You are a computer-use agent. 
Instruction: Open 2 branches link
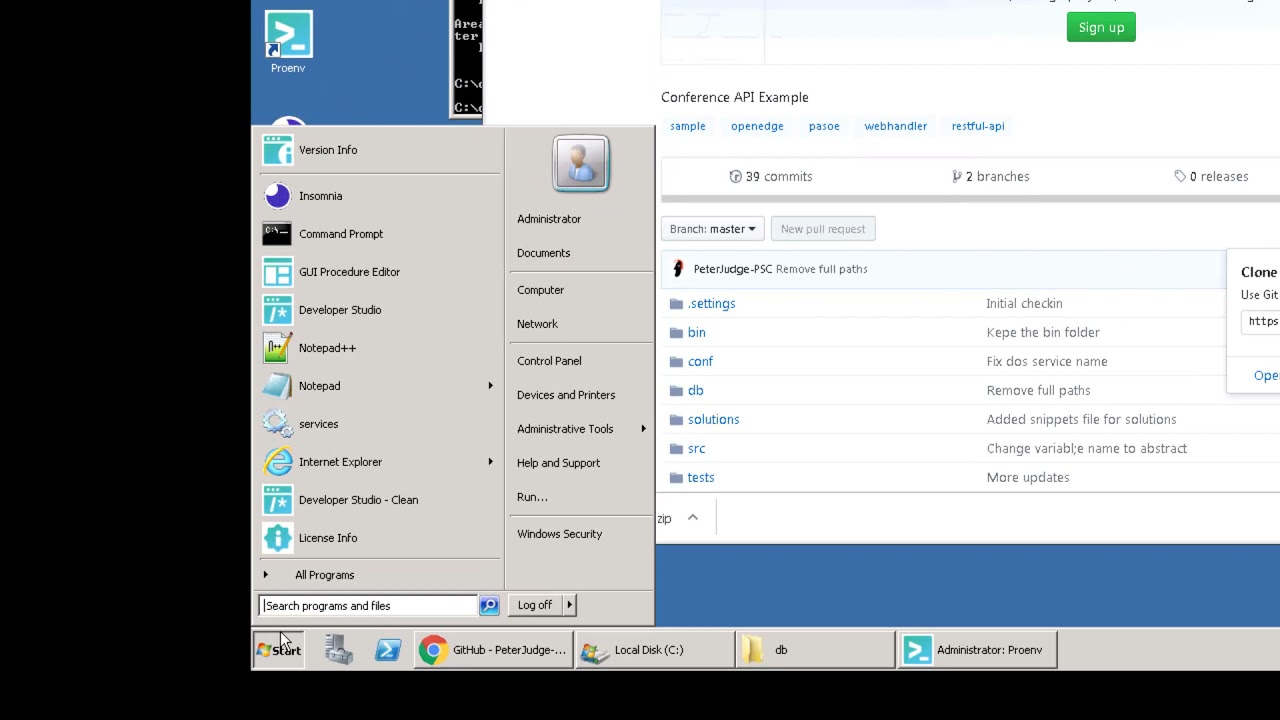pos(991,176)
